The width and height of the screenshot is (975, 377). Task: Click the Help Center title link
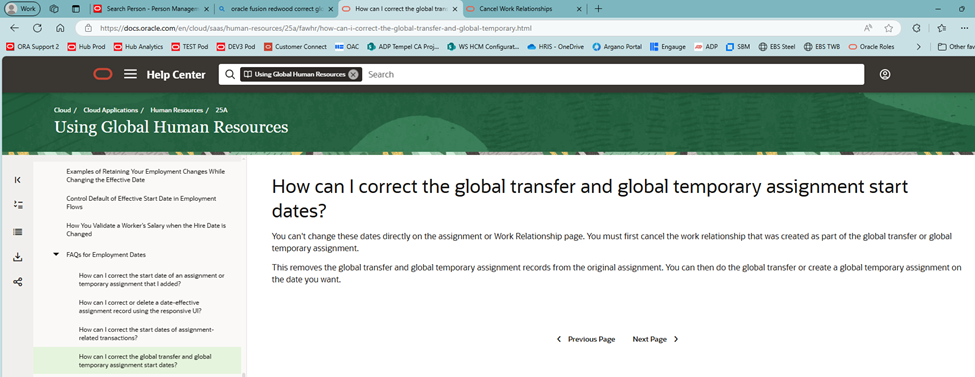pyautogui.click(x=176, y=75)
